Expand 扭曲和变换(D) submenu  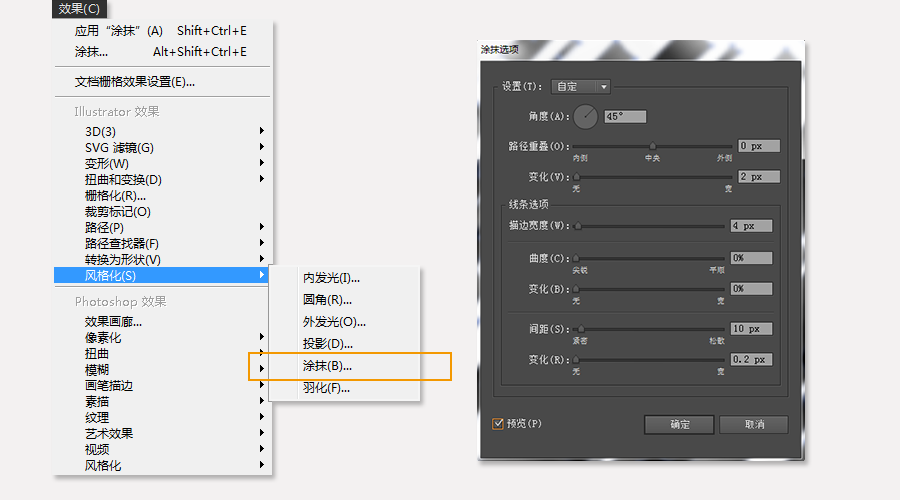tap(162, 180)
